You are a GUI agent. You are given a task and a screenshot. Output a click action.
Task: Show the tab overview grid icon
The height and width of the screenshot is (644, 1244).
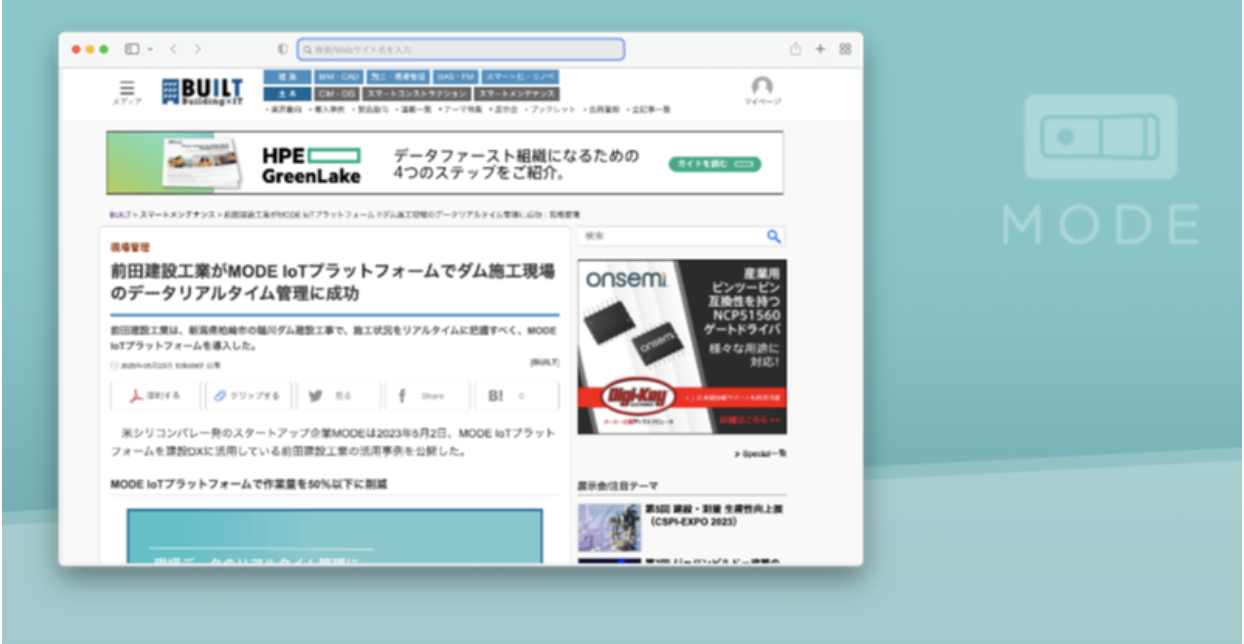point(845,49)
